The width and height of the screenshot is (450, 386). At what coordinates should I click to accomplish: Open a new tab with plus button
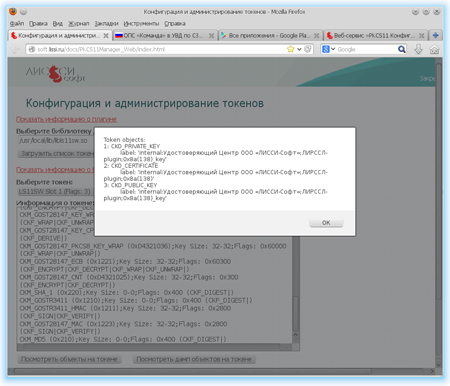tap(435, 35)
